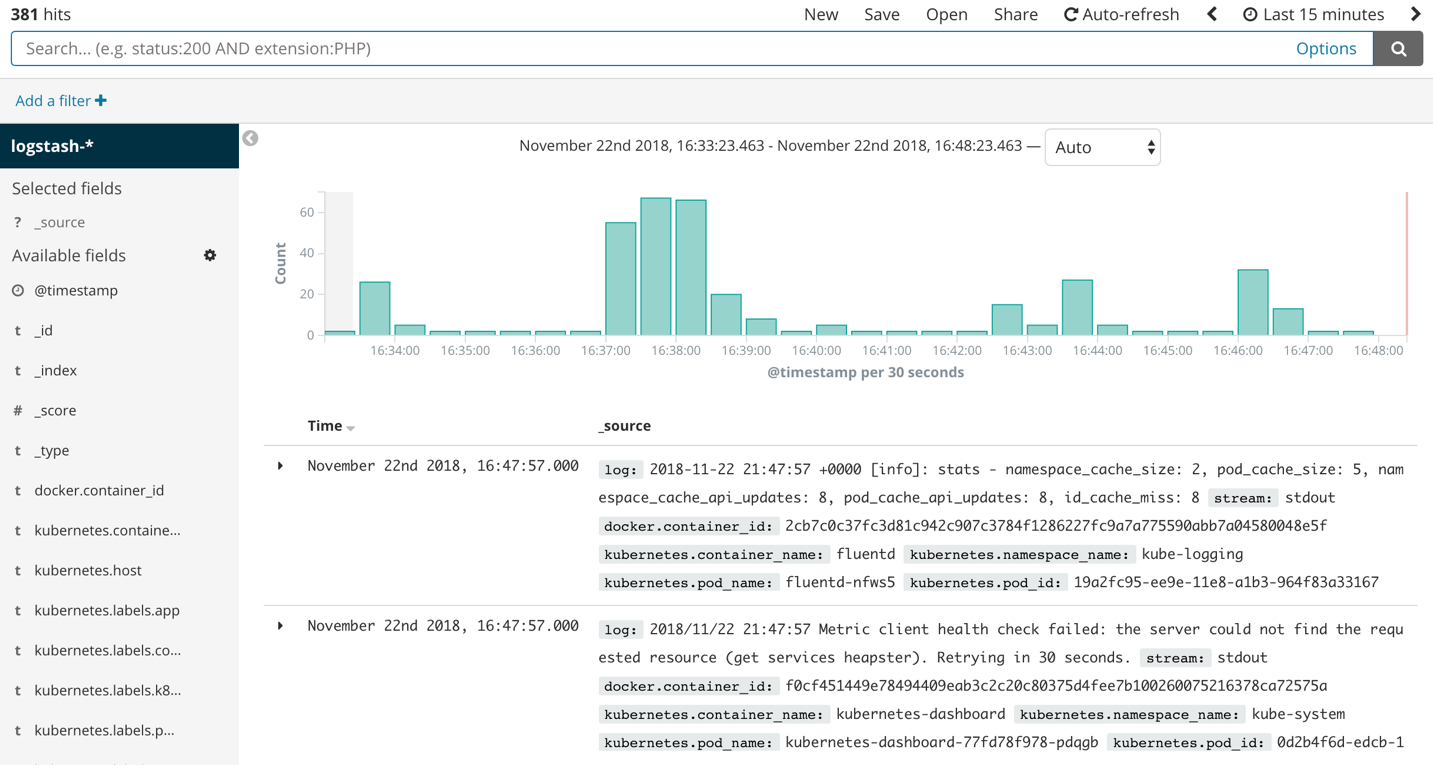This screenshot has height=765, width=1433.
Task: Expand the fluentd stats log row
Action: point(281,466)
